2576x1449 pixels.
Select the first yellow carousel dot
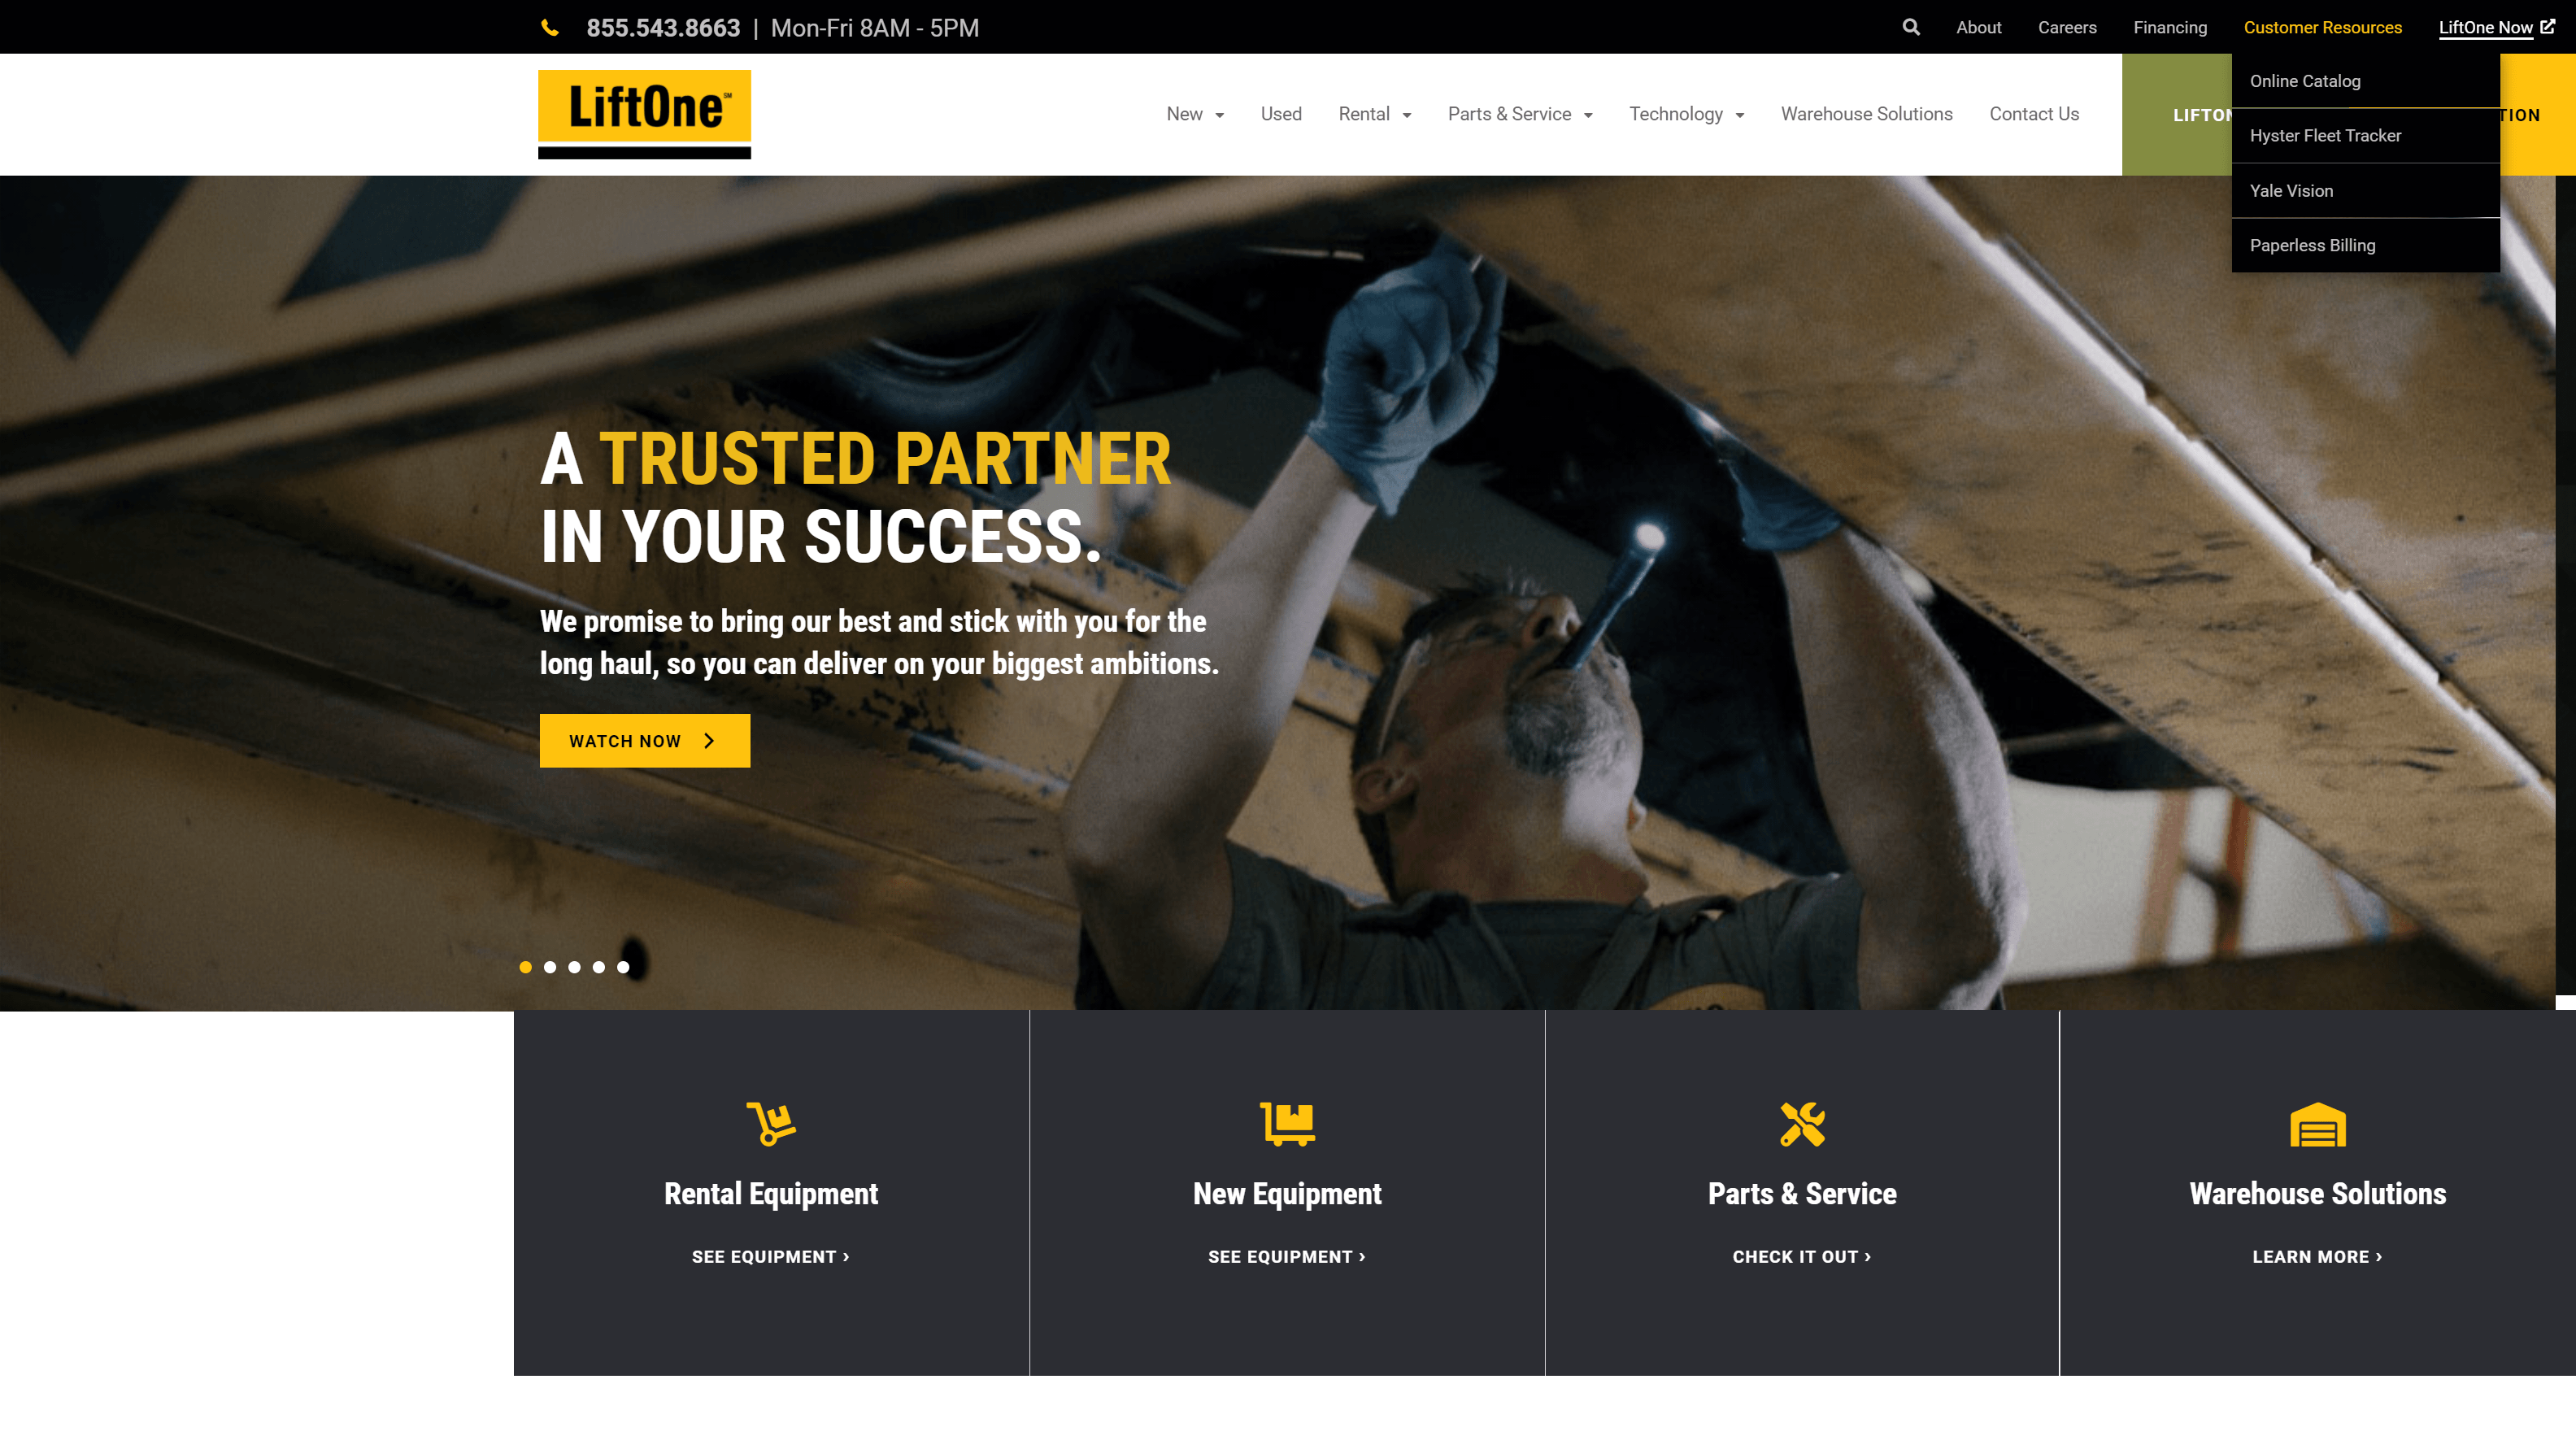click(x=526, y=967)
